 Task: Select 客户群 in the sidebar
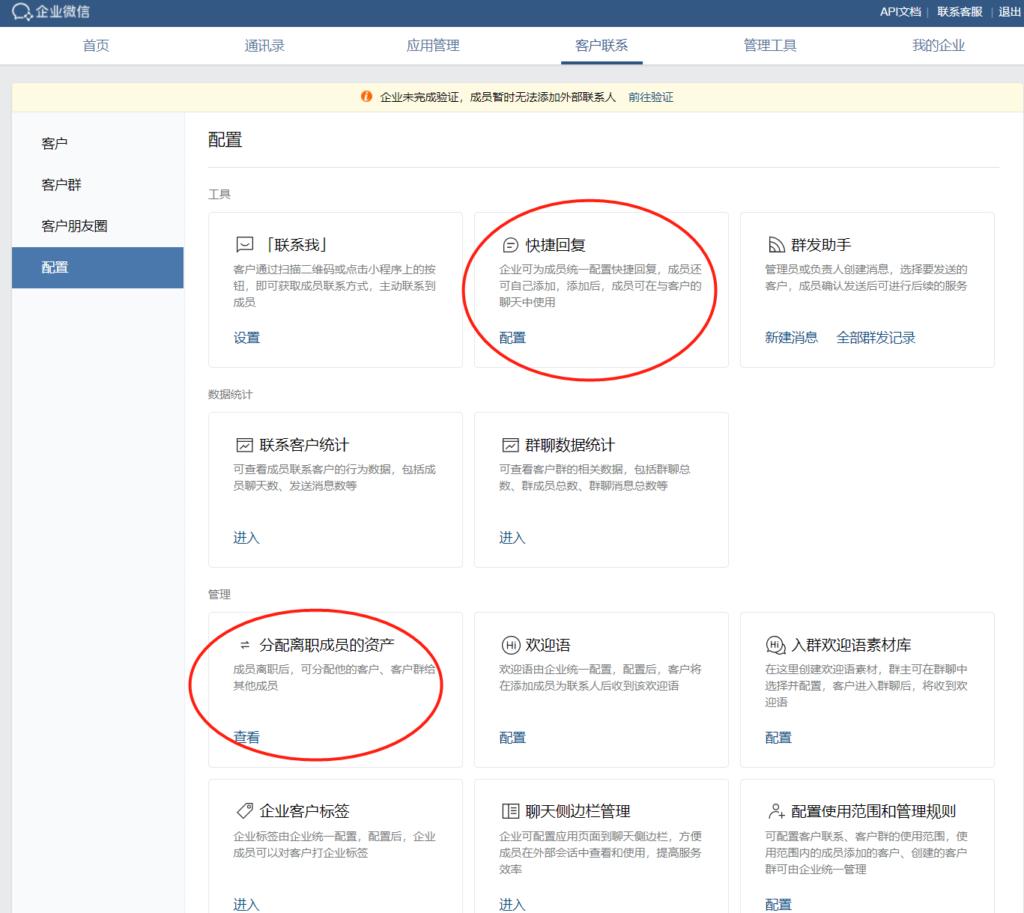62,183
